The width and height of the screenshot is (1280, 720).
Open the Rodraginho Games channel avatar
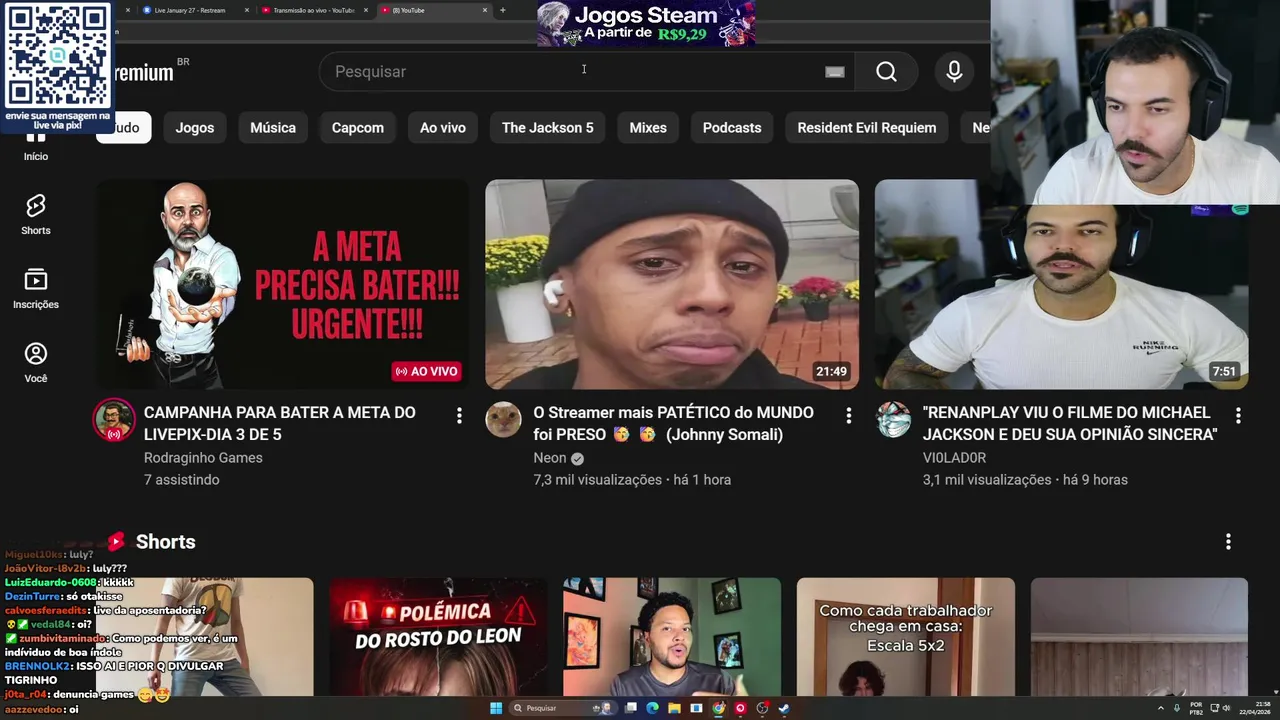tap(114, 420)
